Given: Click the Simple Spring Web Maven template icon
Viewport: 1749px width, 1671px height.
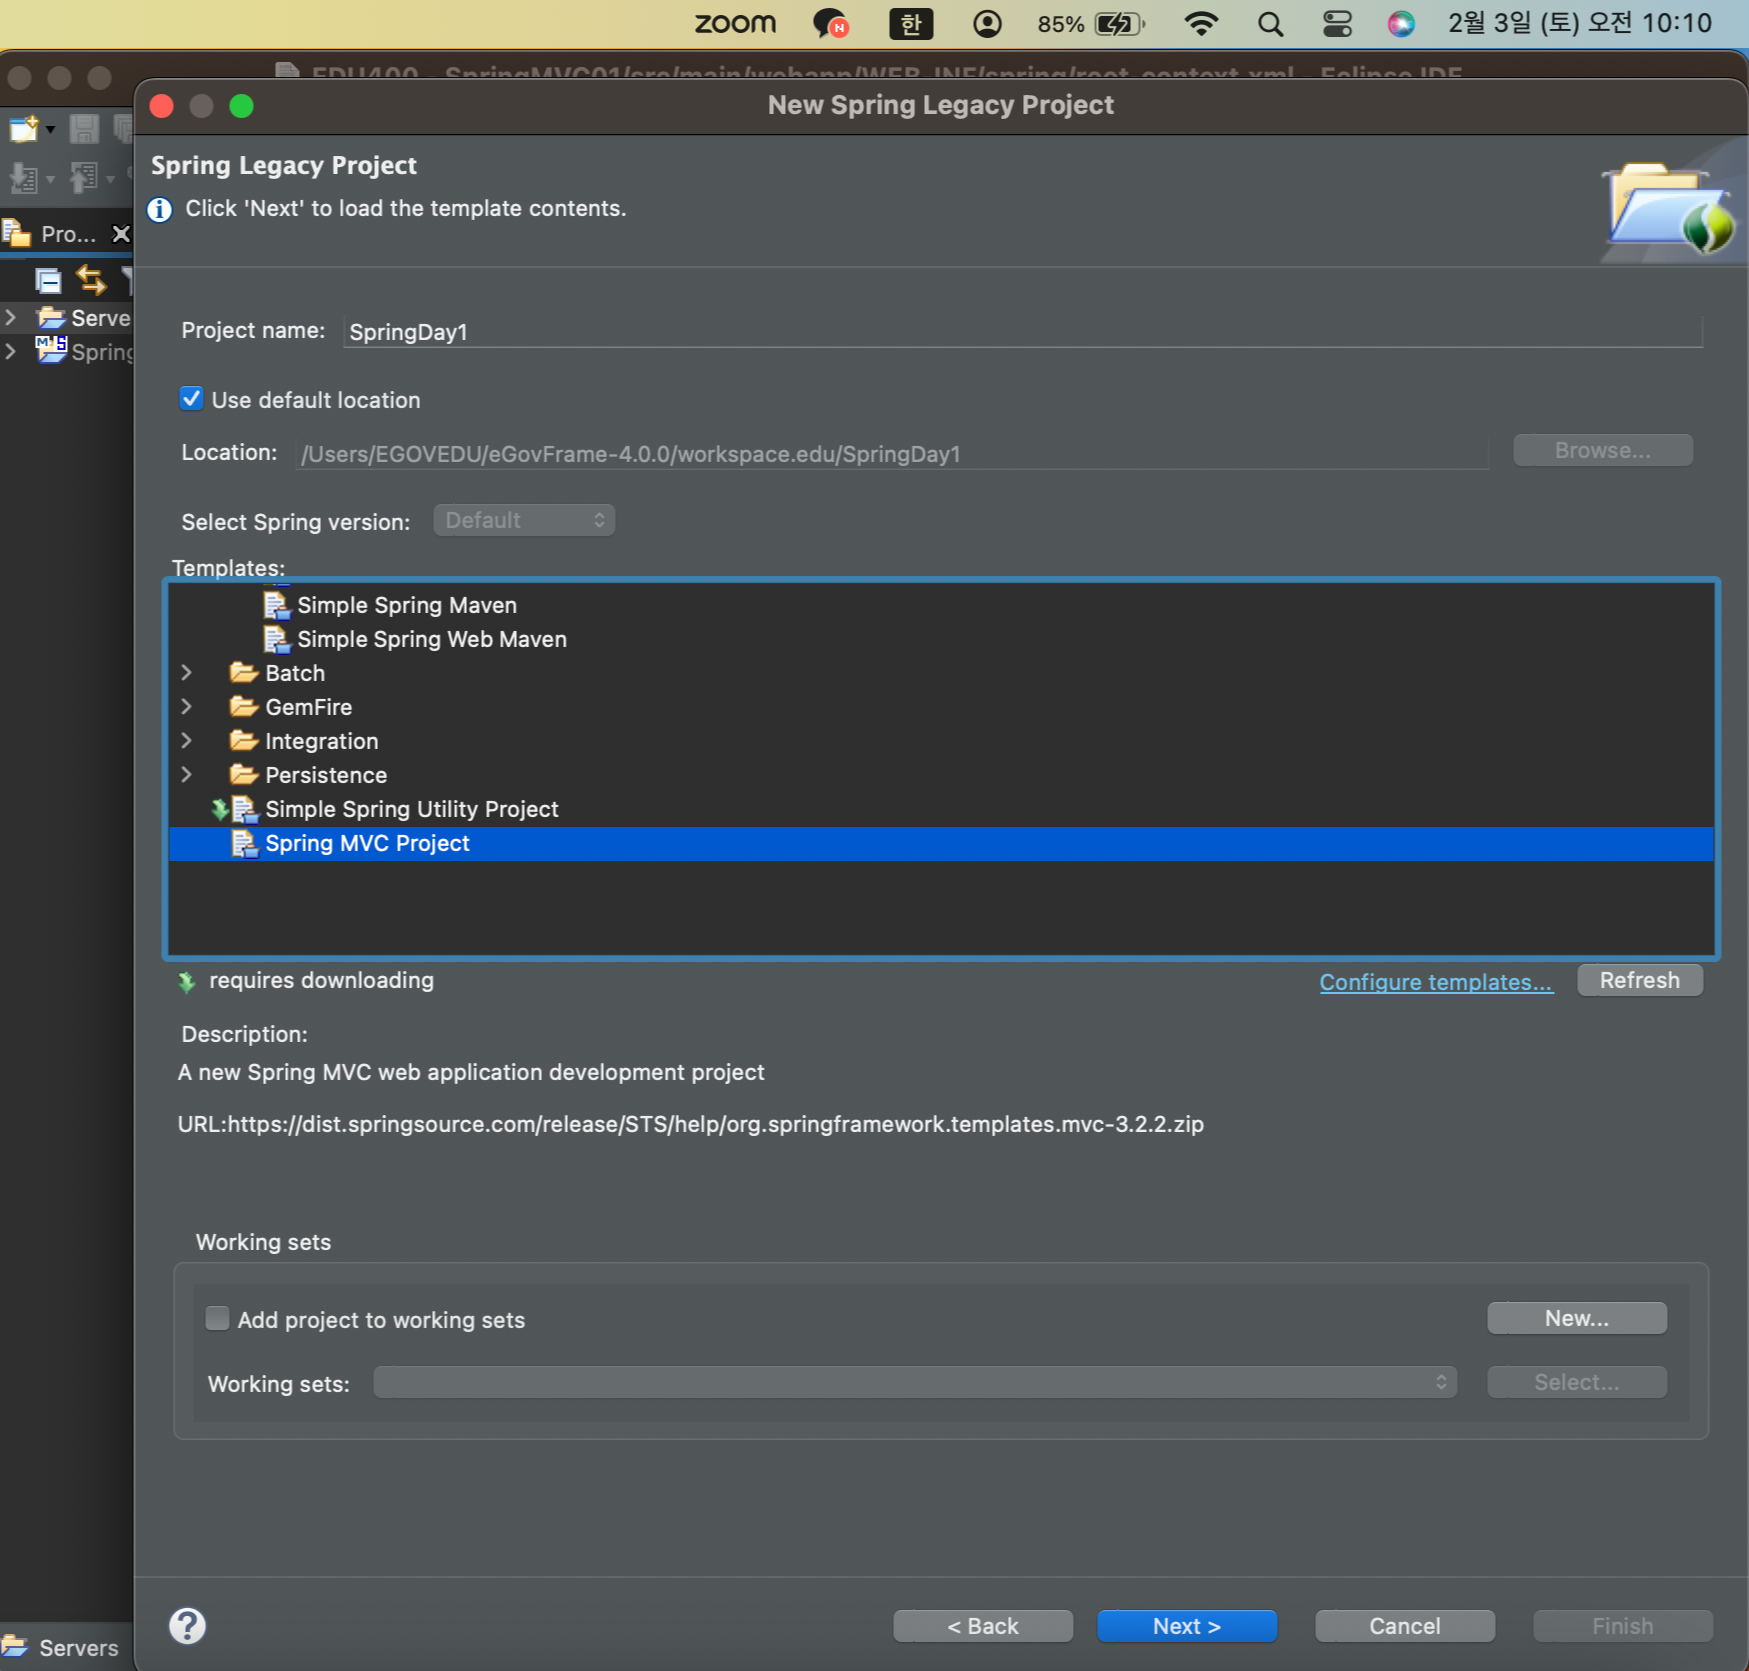Looking at the screenshot, I should coord(276,639).
